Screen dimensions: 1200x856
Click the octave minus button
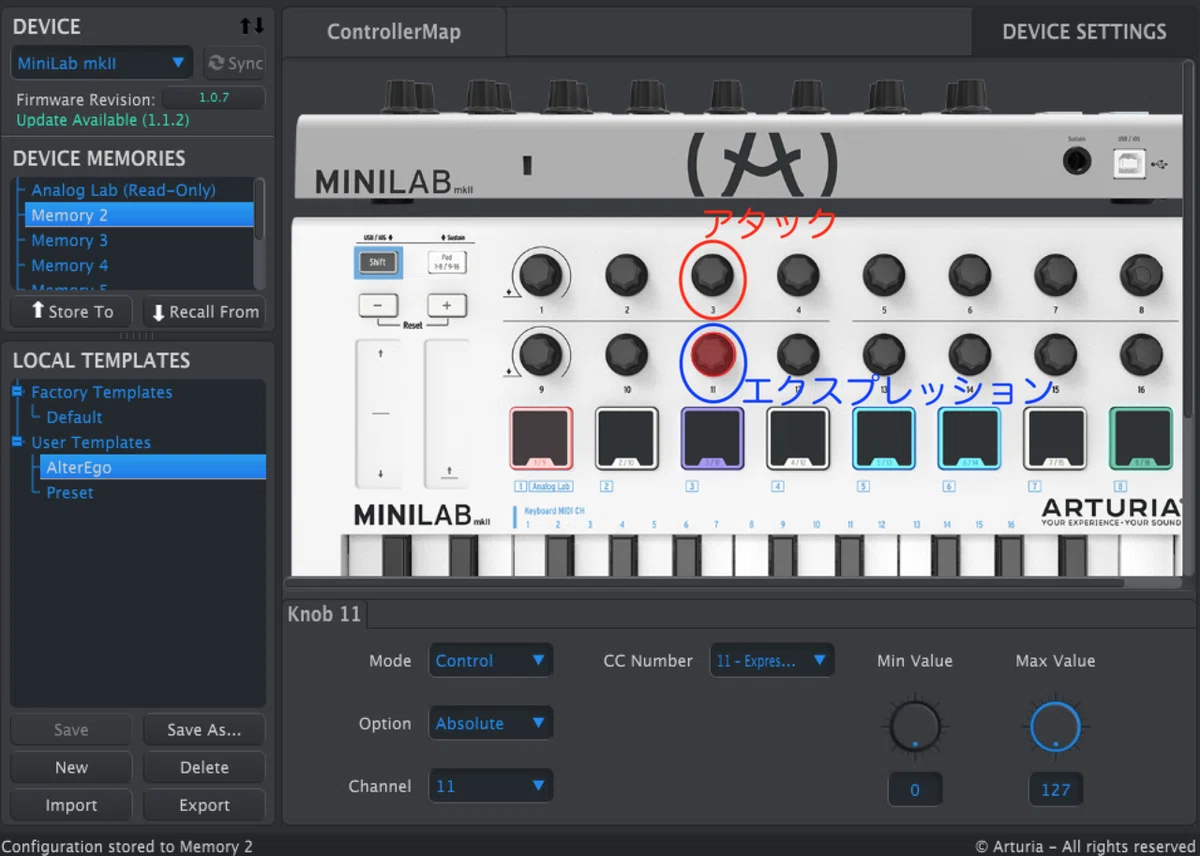point(378,306)
